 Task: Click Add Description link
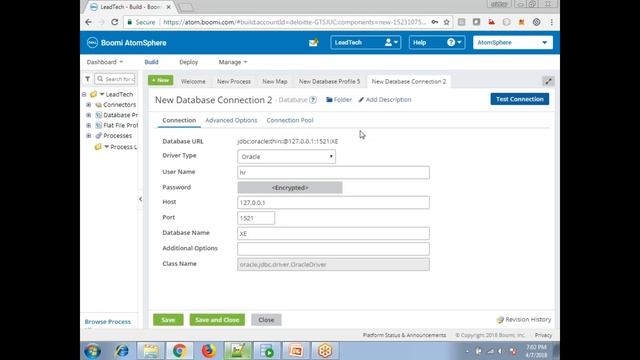coord(385,100)
